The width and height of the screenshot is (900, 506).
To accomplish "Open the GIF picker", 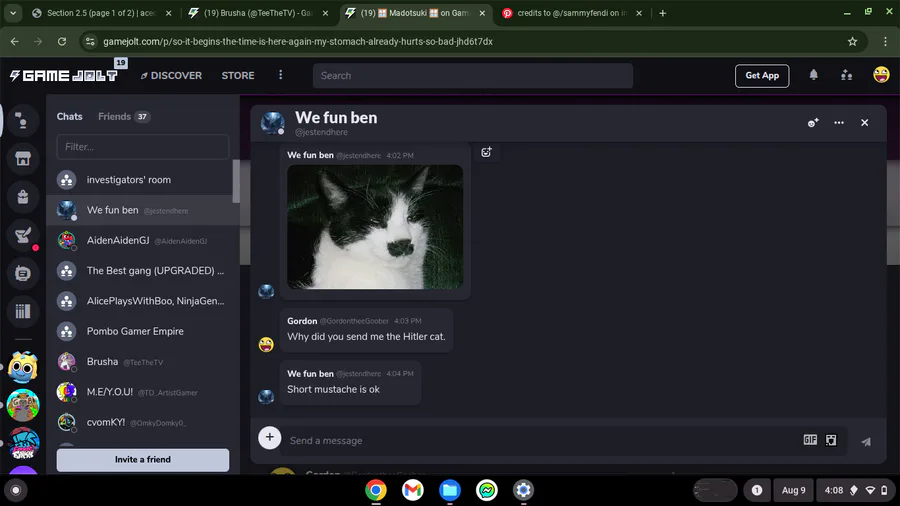I will click(810, 440).
